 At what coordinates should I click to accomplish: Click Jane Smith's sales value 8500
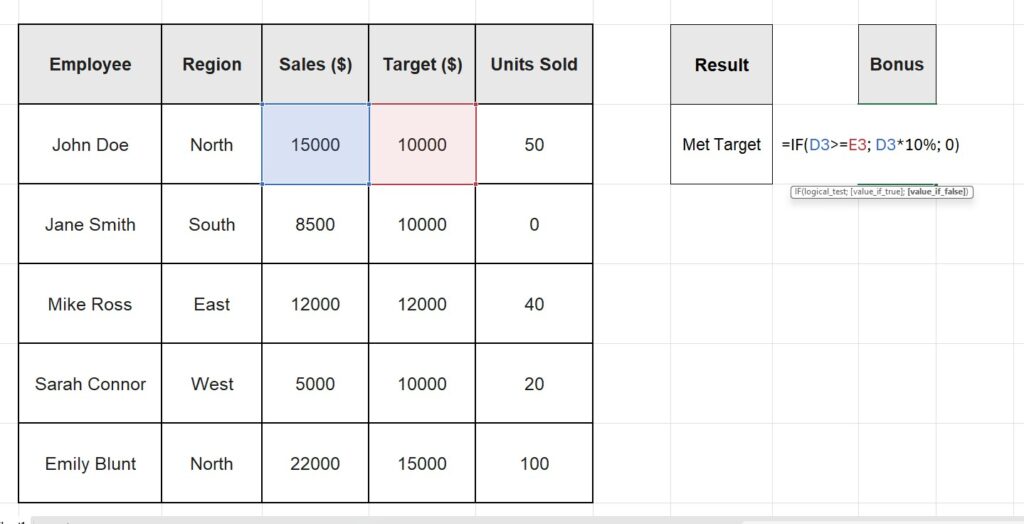(x=315, y=225)
